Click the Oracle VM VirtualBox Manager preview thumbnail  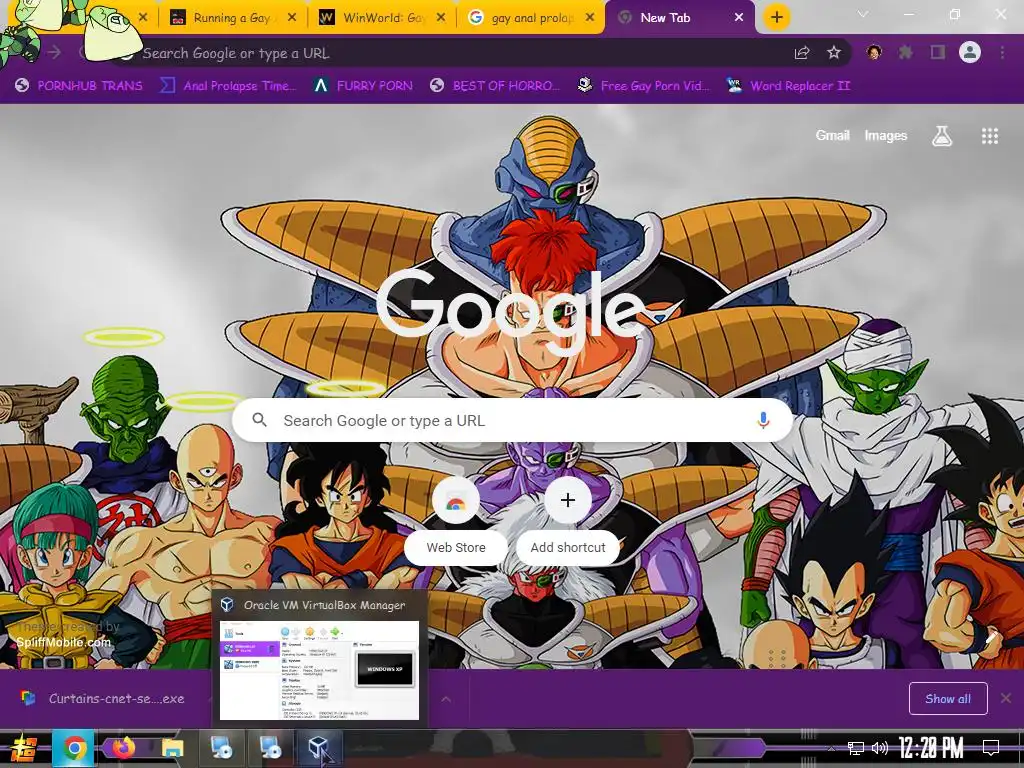(319, 670)
